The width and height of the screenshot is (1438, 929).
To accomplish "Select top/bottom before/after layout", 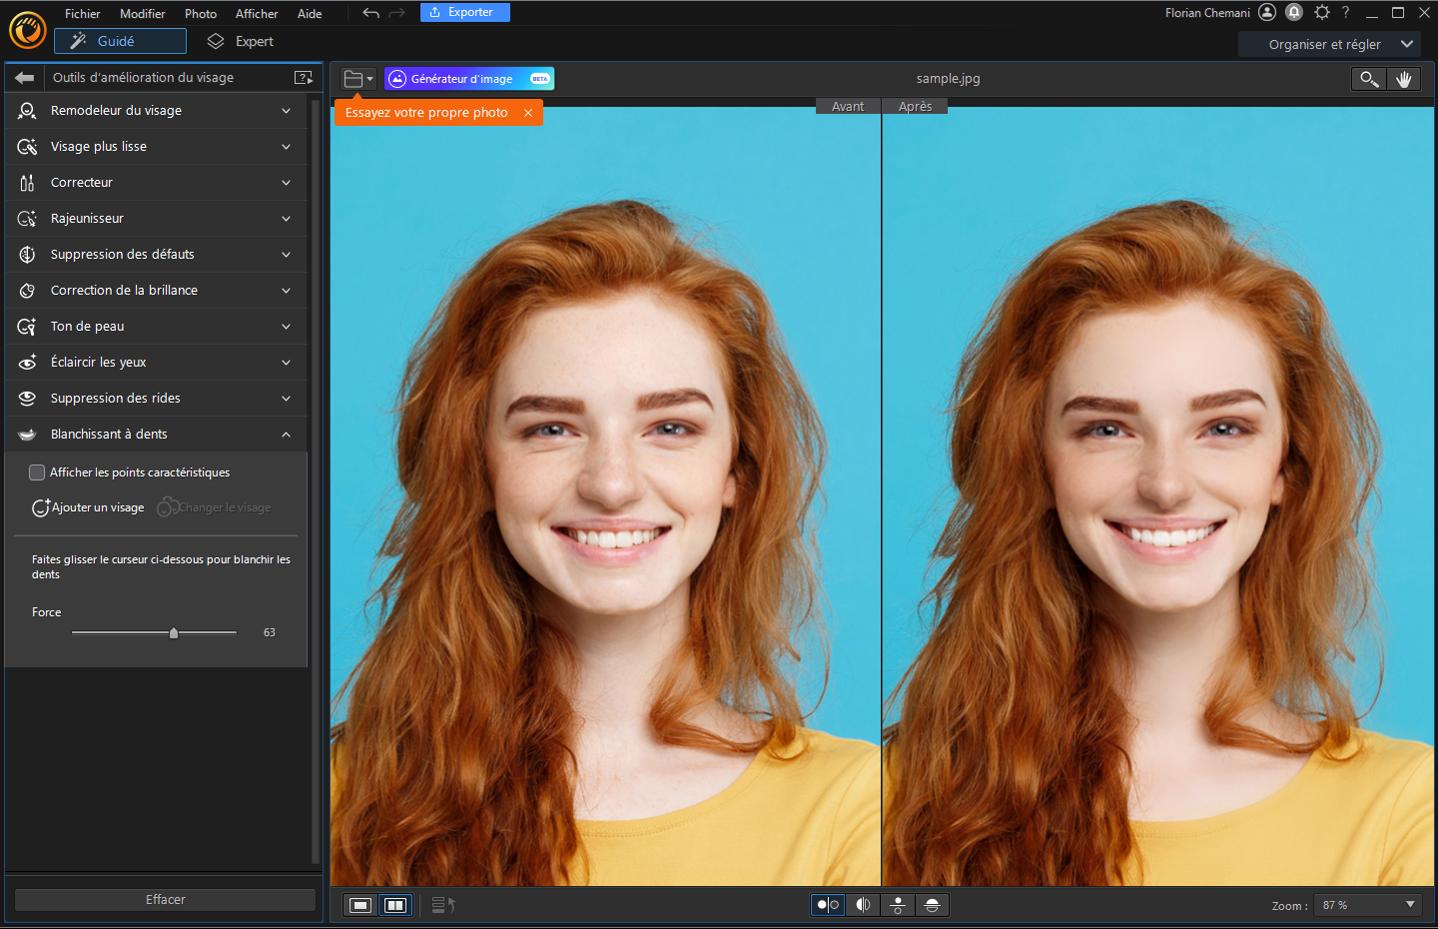I will click(898, 905).
